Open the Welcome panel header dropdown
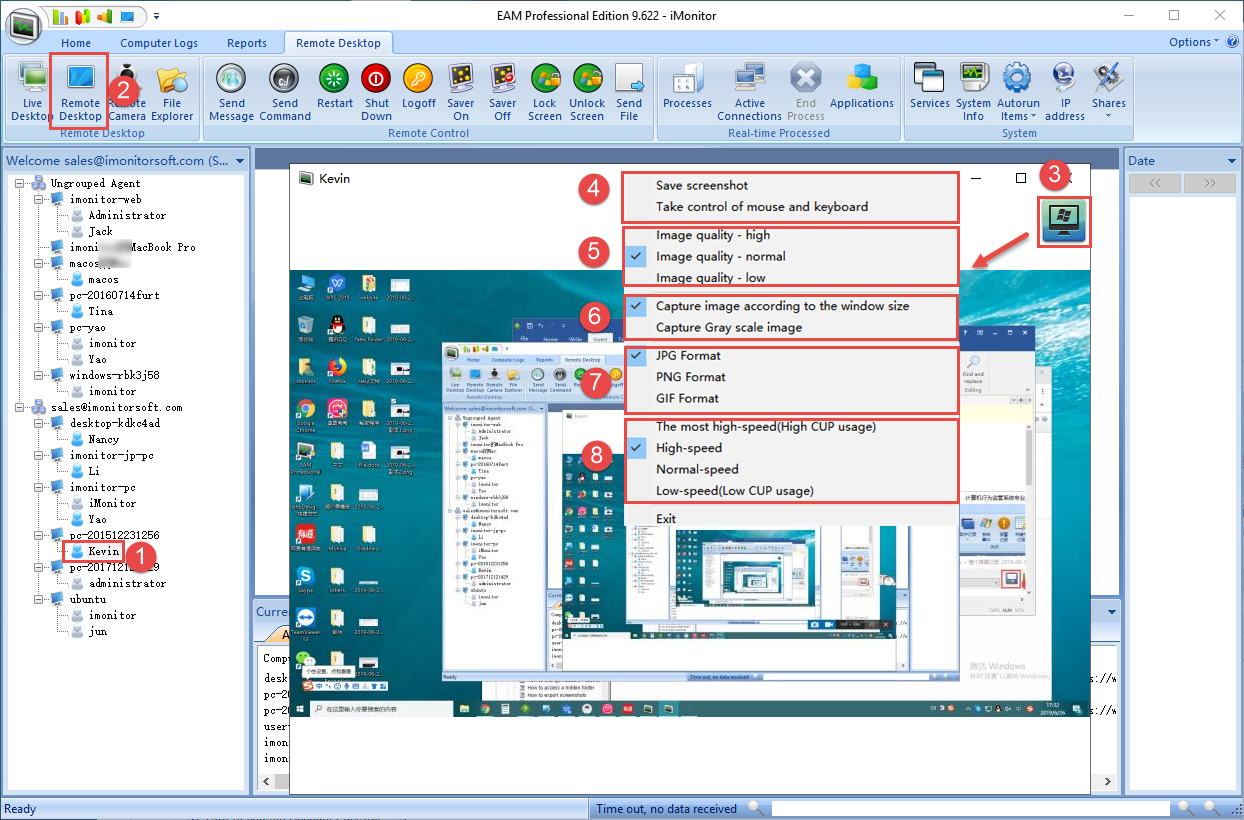This screenshot has height=820, width=1244. point(240,160)
